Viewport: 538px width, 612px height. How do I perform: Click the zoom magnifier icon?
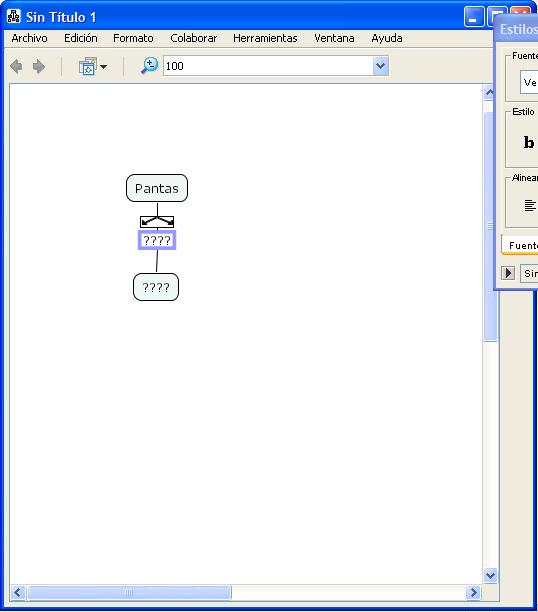tap(150, 66)
